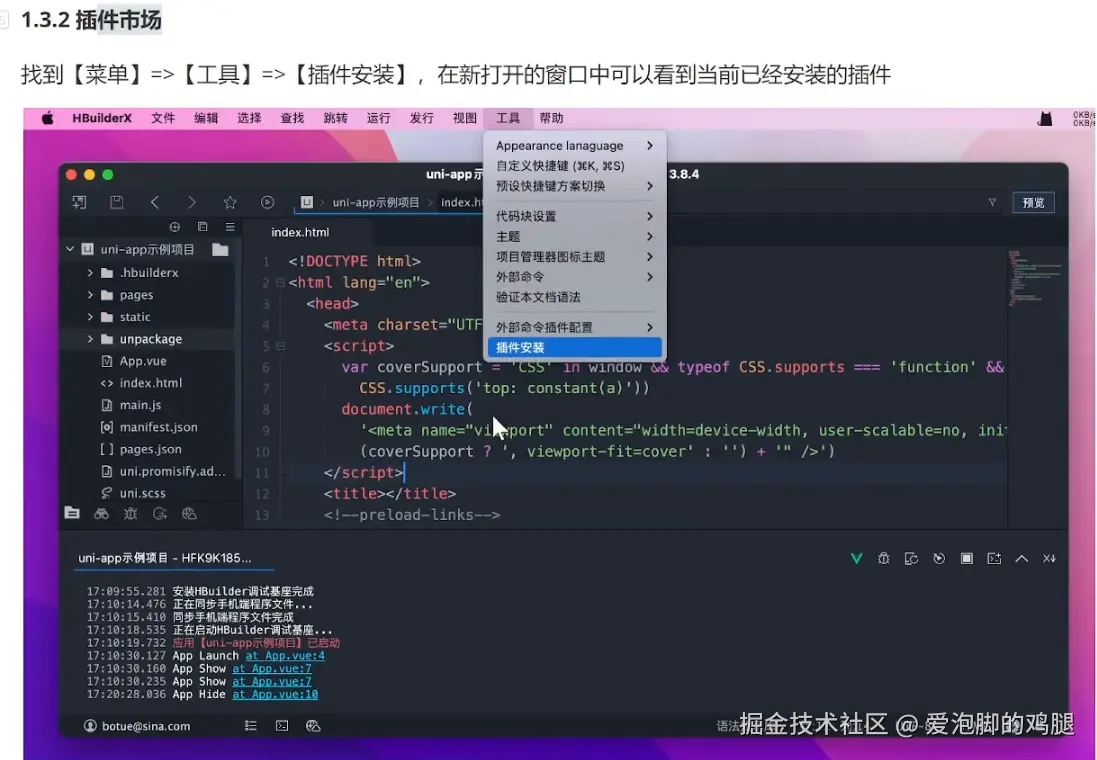Open the 文件 menu
The image size is (1097, 760).
click(163, 118)
